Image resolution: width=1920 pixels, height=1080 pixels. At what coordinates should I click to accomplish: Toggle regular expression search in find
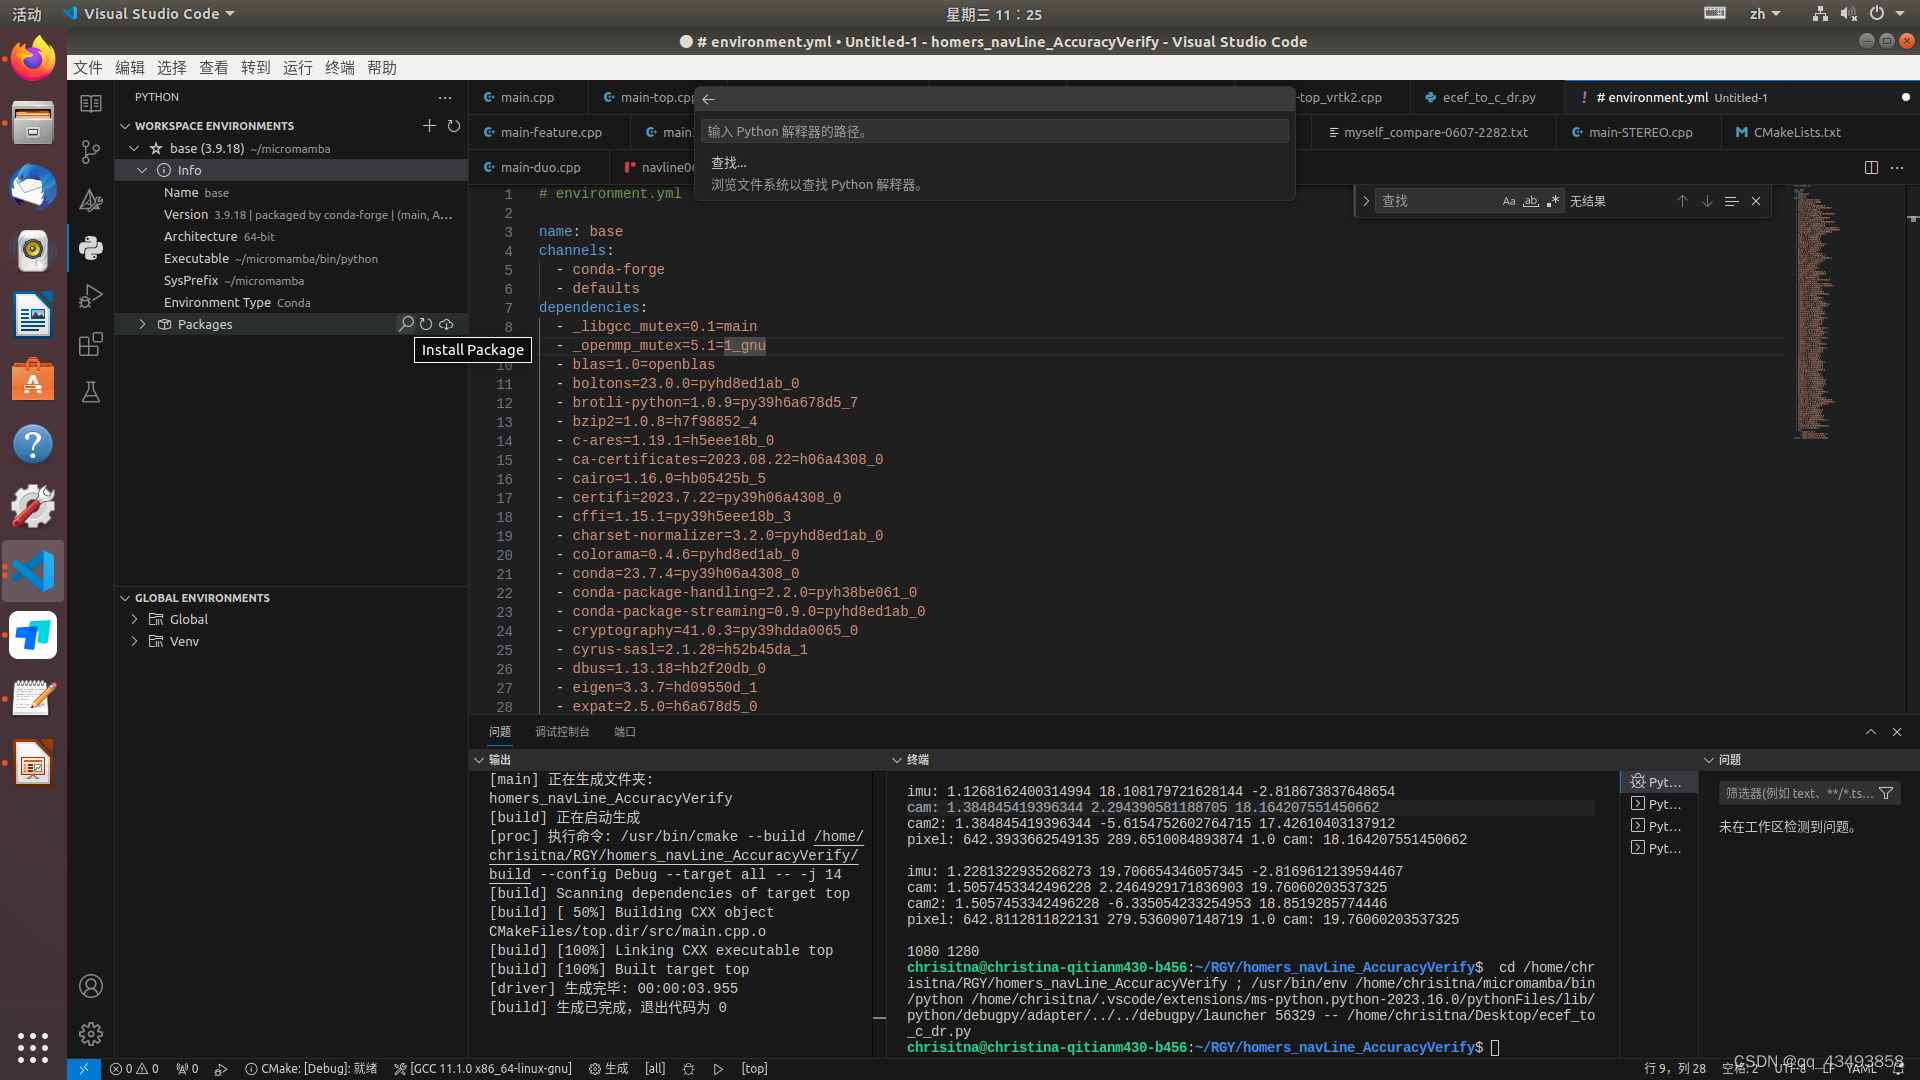click(x=1553, y=201)
